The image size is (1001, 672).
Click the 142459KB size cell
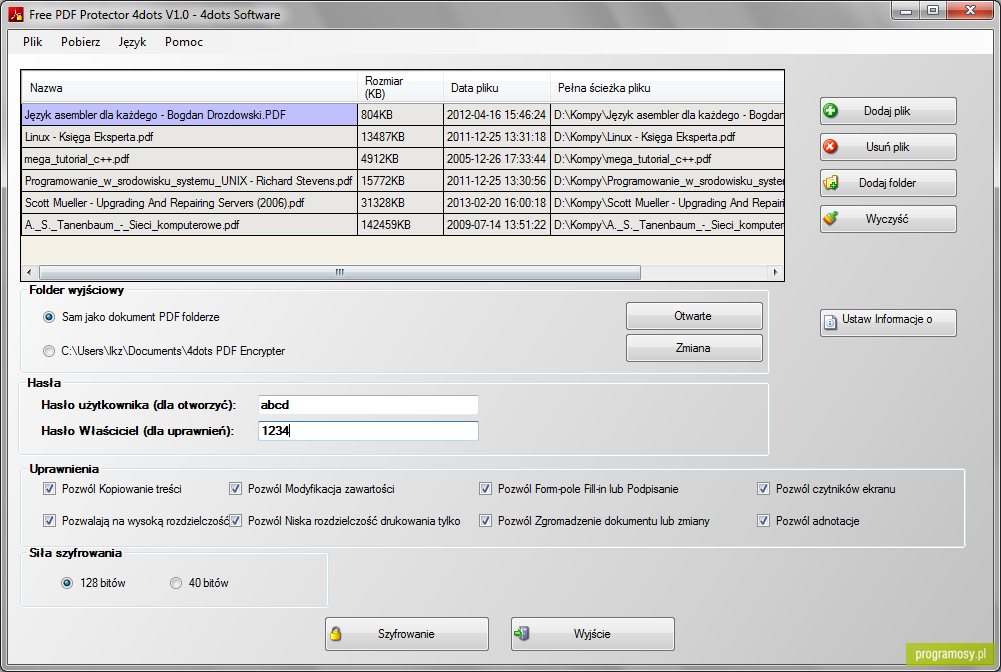[400, 225]
